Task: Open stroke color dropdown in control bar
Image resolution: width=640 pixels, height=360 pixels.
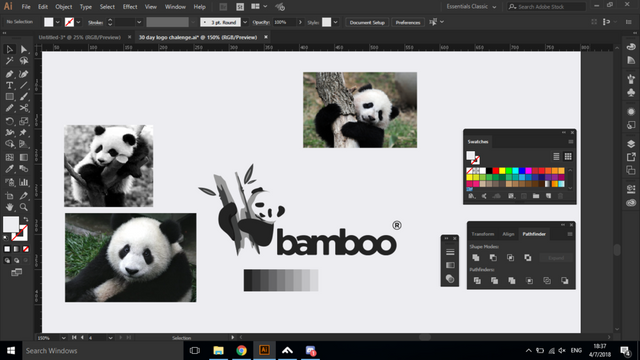Action: [78, 22]
